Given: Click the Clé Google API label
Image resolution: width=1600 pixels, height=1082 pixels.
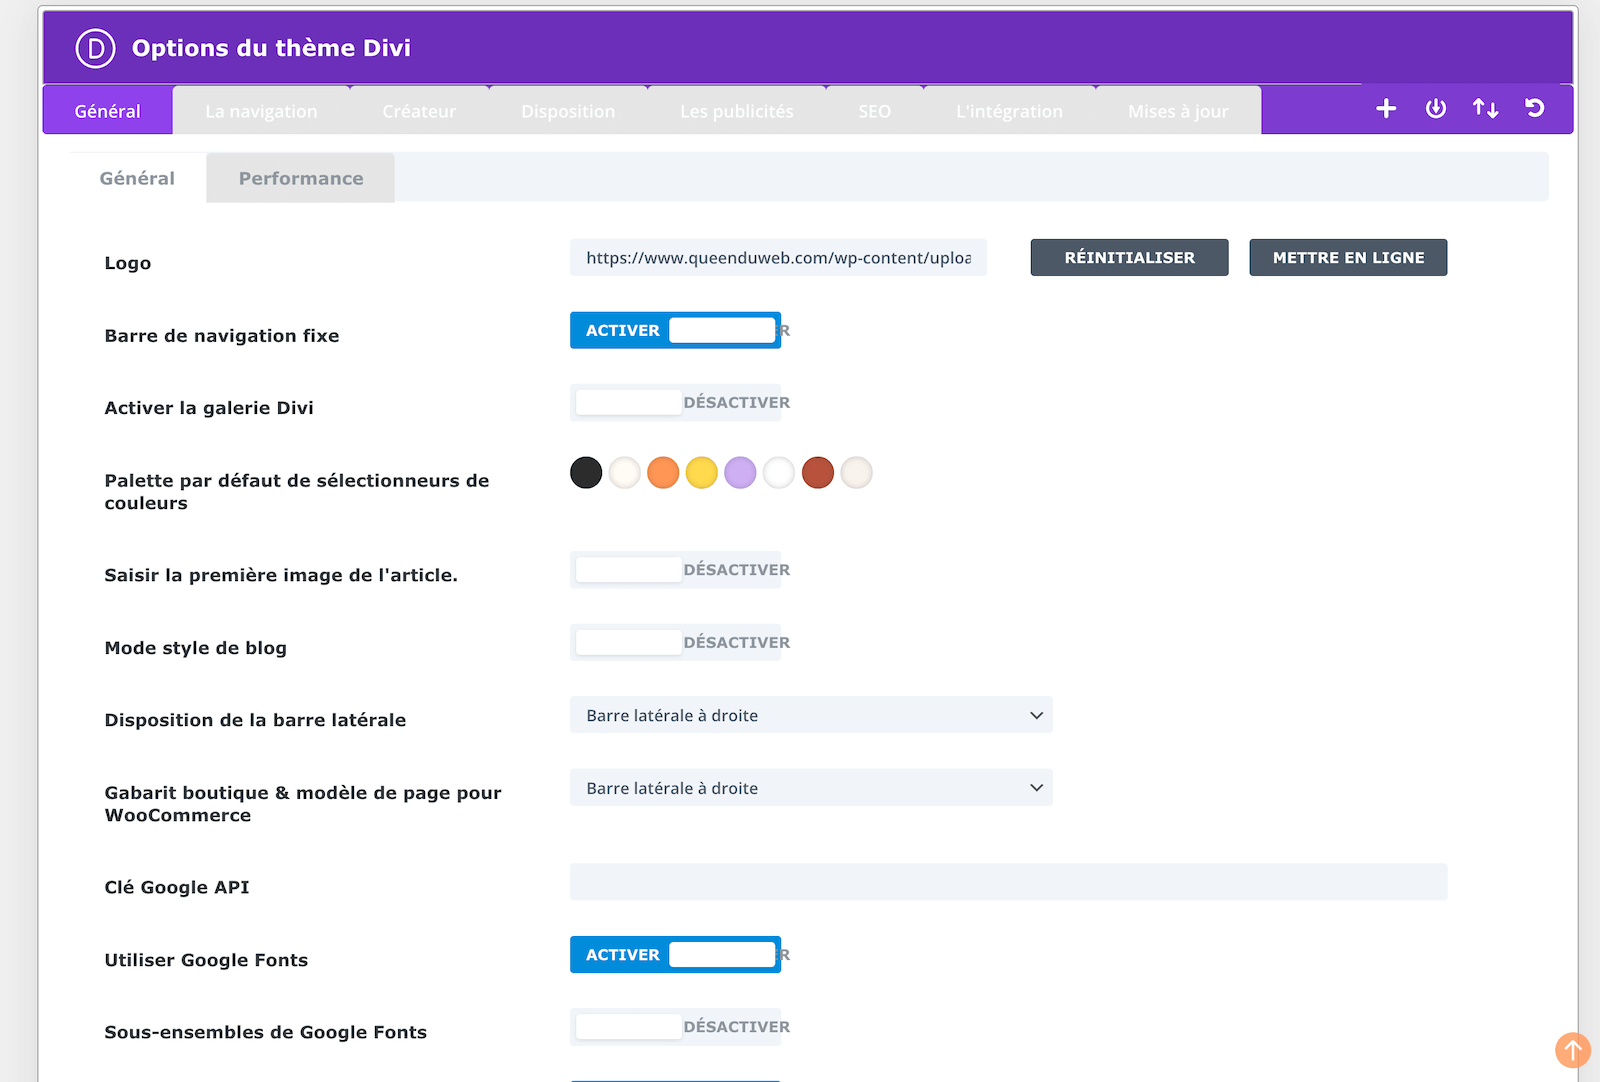Looking at the screenshot, I should 177,887.
